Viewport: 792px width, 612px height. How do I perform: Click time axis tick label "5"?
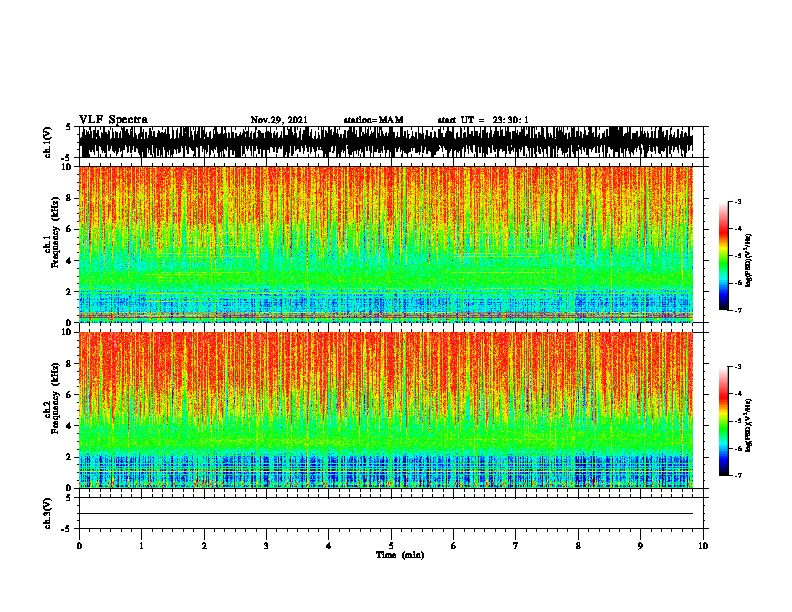391,546
